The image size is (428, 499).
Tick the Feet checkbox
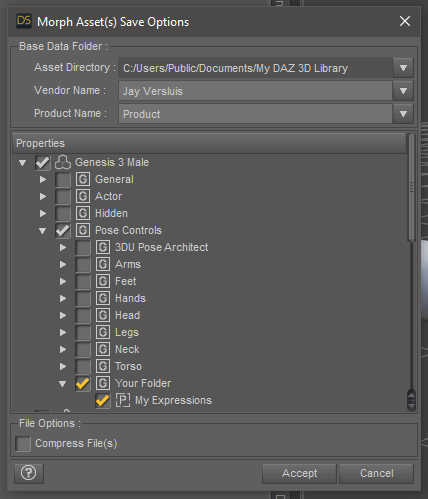pos(83,282)
